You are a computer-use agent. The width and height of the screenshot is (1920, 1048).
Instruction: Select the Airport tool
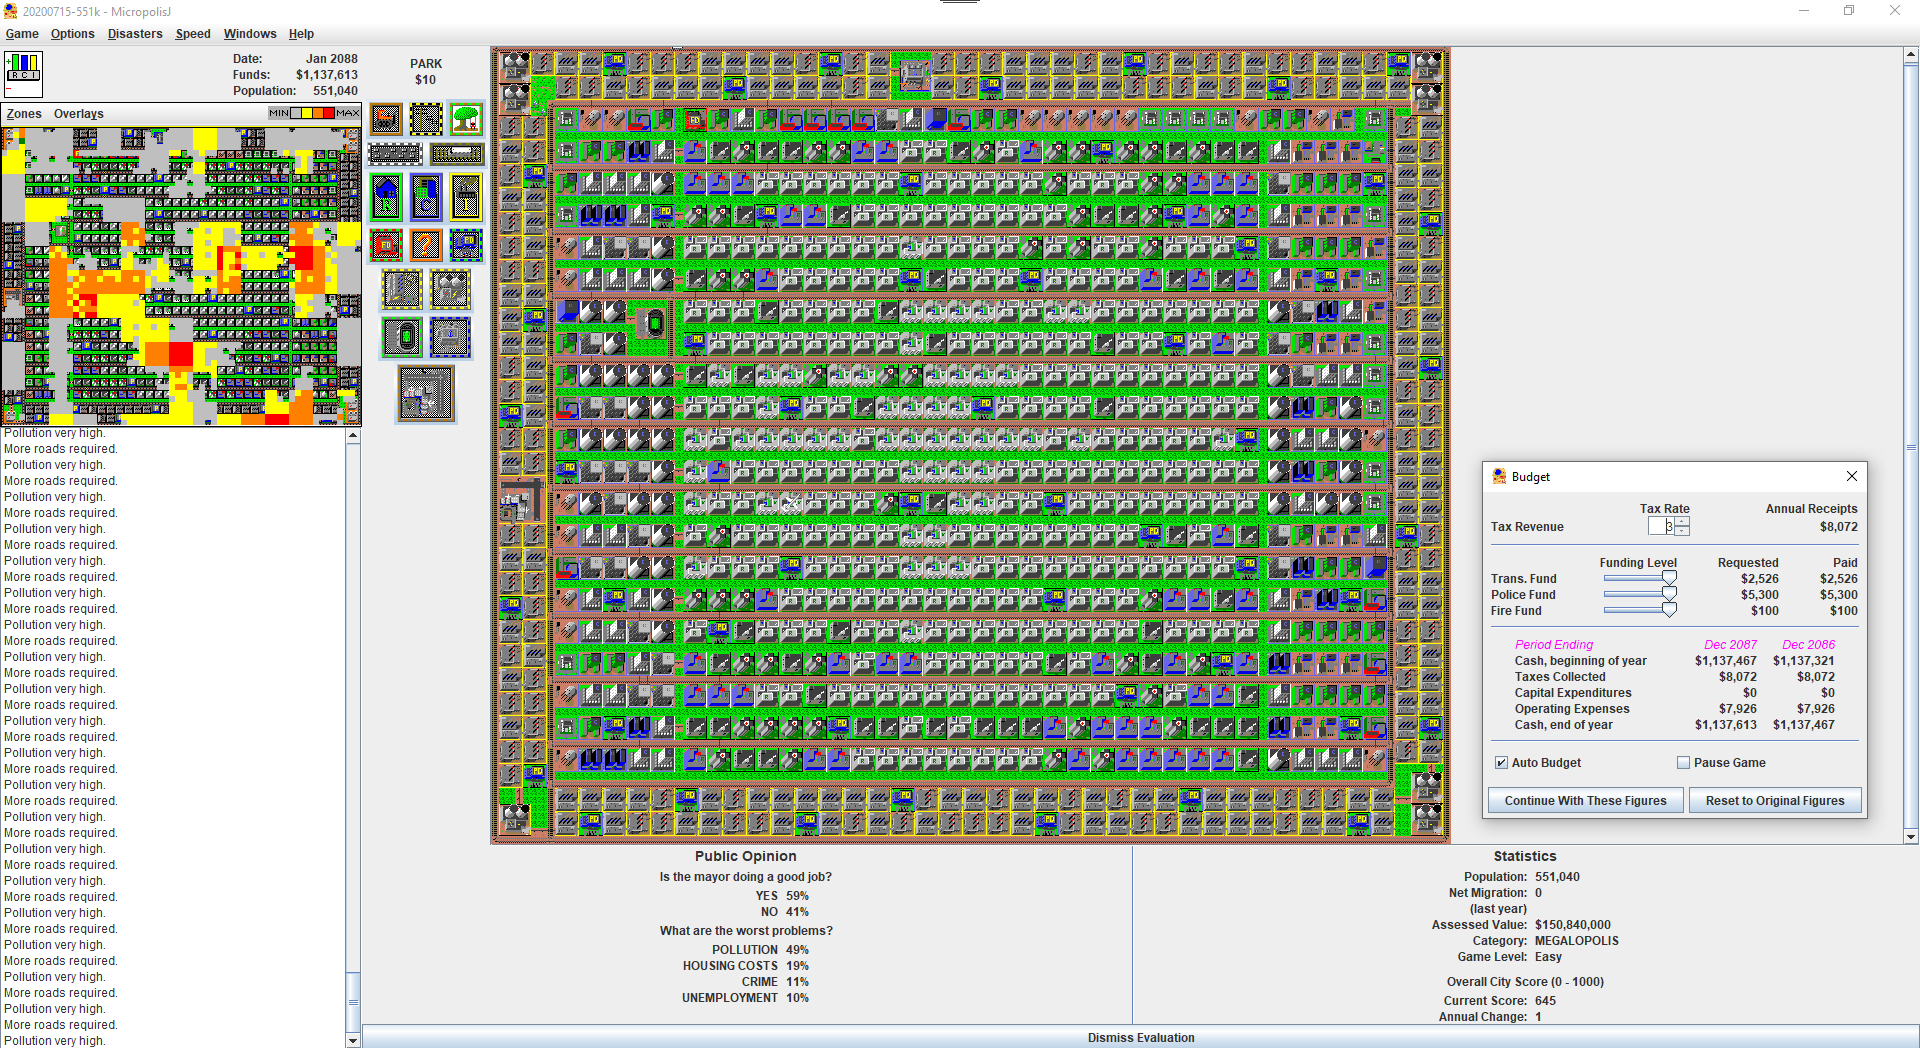[x=426, y=394]
